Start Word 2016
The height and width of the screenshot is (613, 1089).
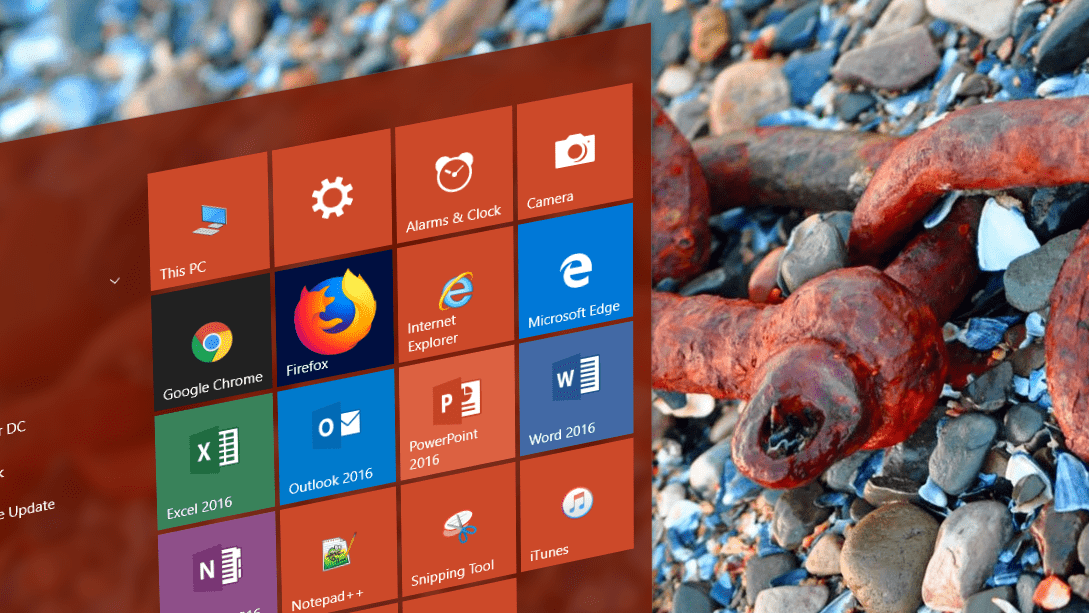pyautogui.click(x=576, y=385)
